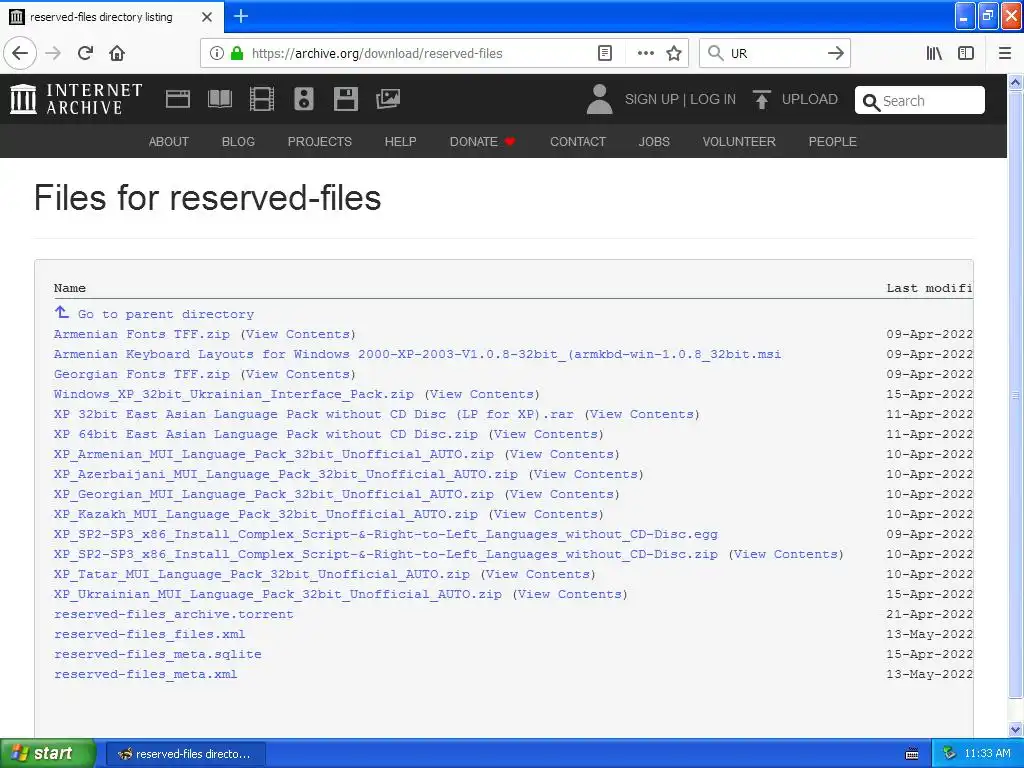Download reserved-files_archive.torrent

tap(174, 614)
